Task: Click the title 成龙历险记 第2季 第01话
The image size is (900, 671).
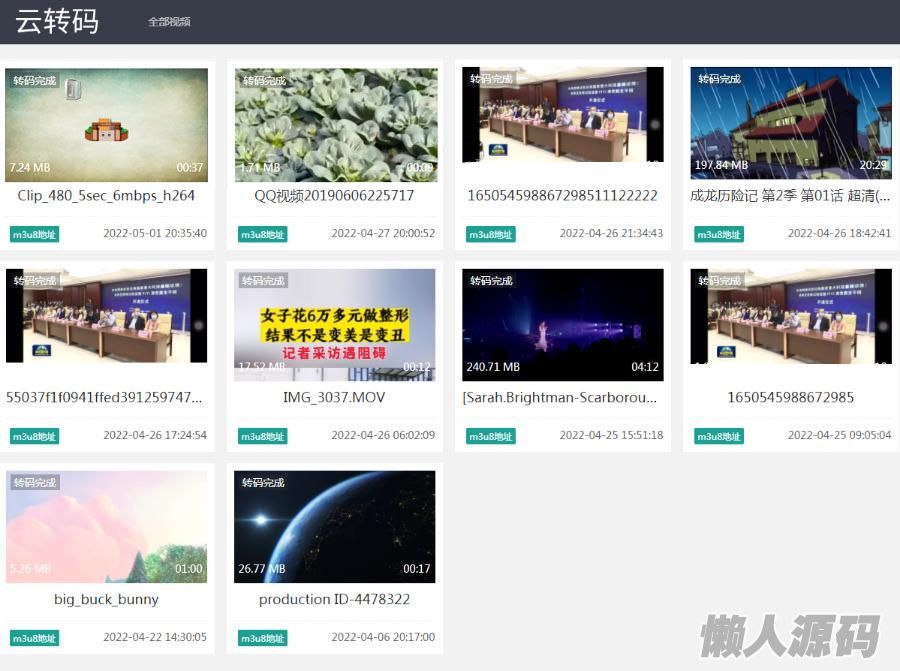Action: pyautogui.click(x=790, y=196)
